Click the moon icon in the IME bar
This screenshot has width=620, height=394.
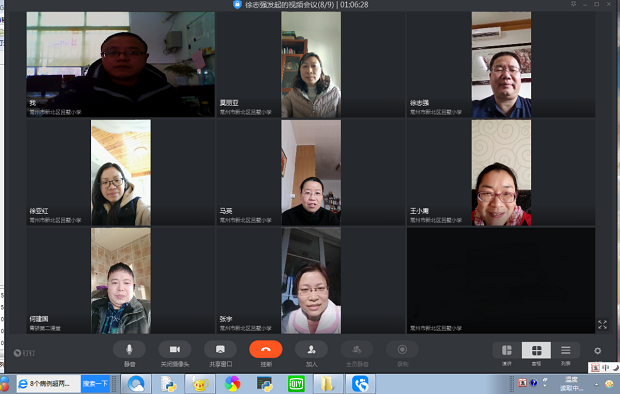tap(615, 368)
